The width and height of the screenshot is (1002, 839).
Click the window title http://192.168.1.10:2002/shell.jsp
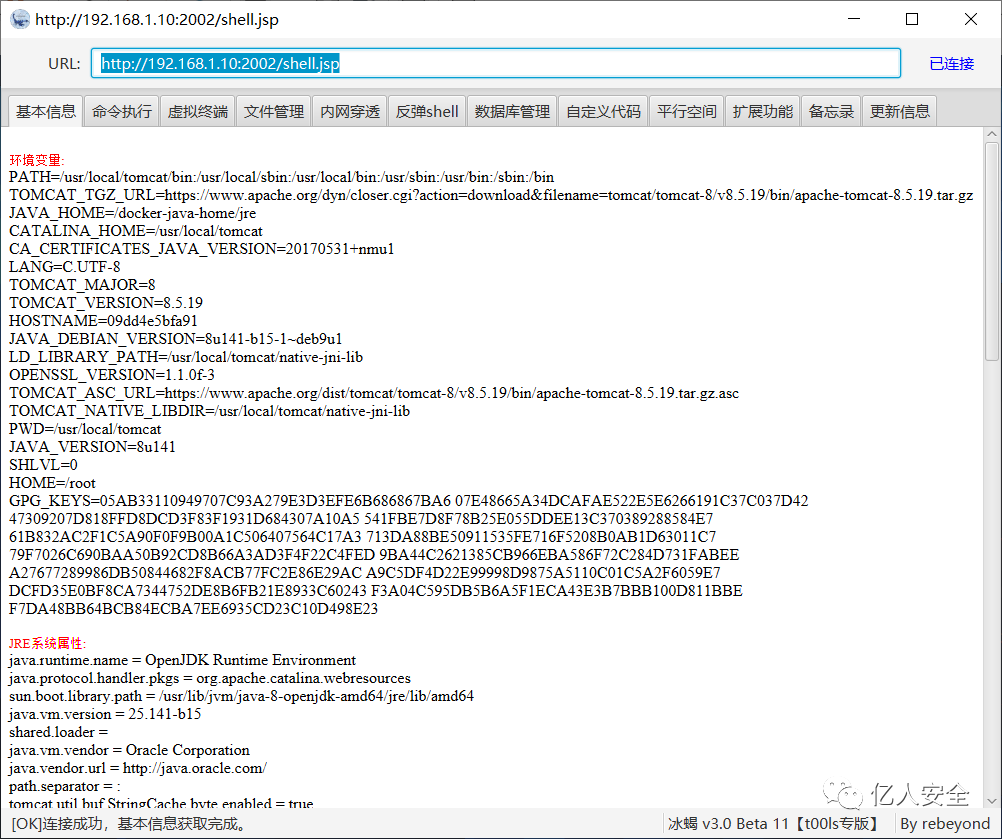(x=157, y=19)
